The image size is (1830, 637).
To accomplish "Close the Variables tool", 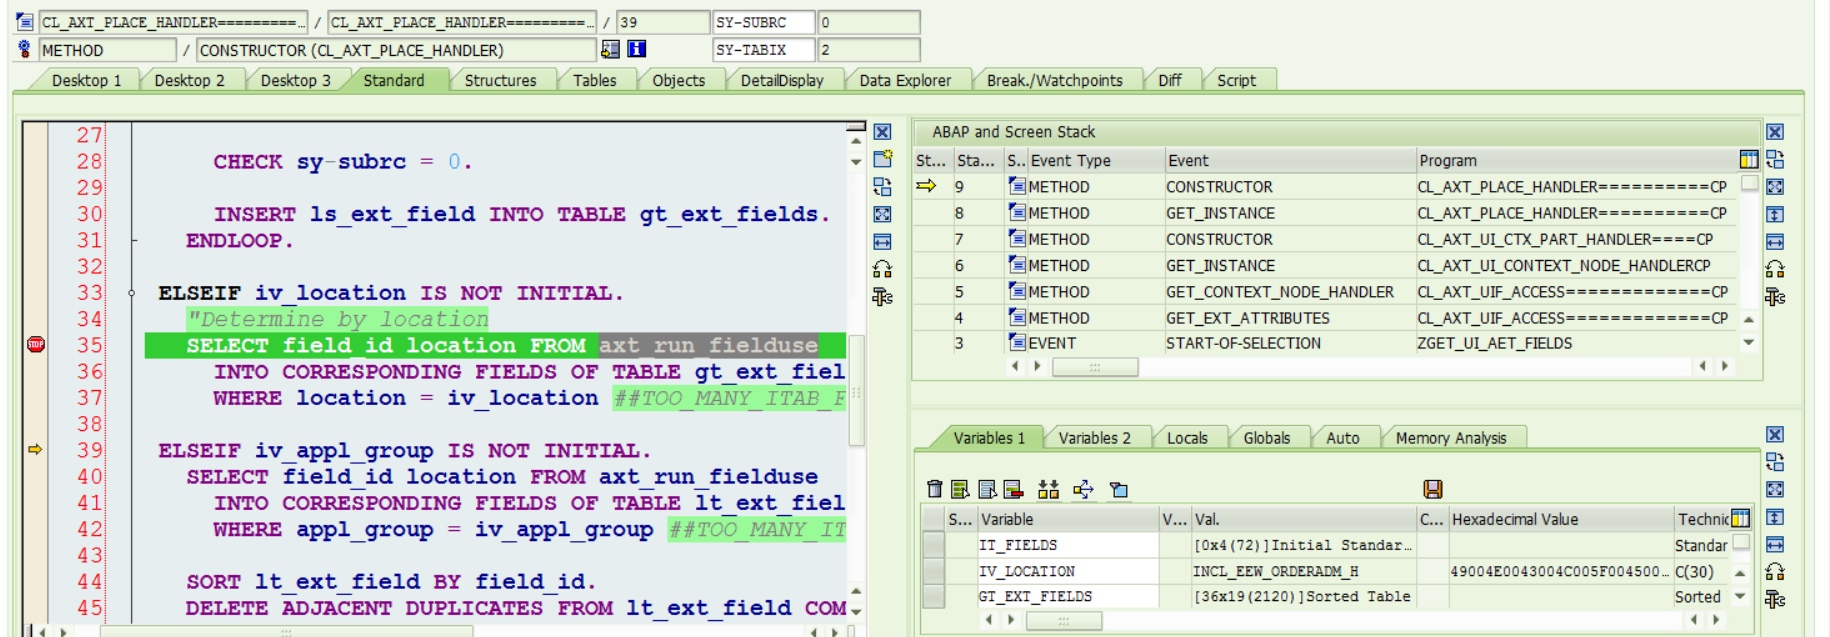I will 1774,435.
